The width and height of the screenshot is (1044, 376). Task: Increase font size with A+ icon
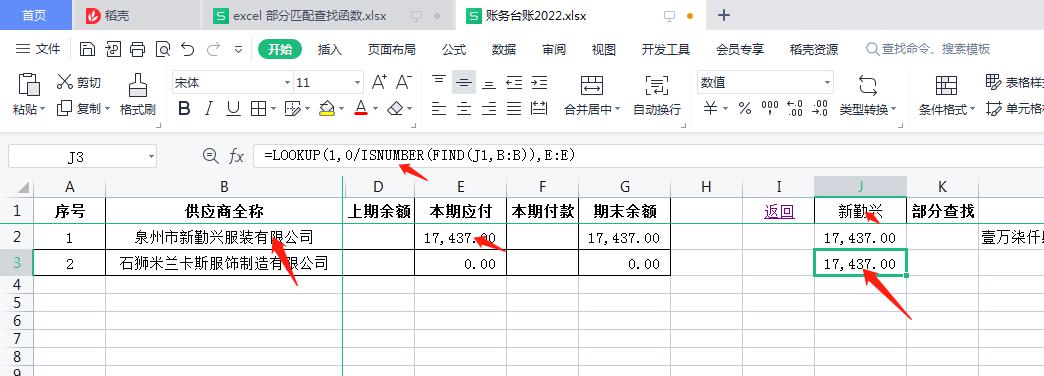point(379,83)
